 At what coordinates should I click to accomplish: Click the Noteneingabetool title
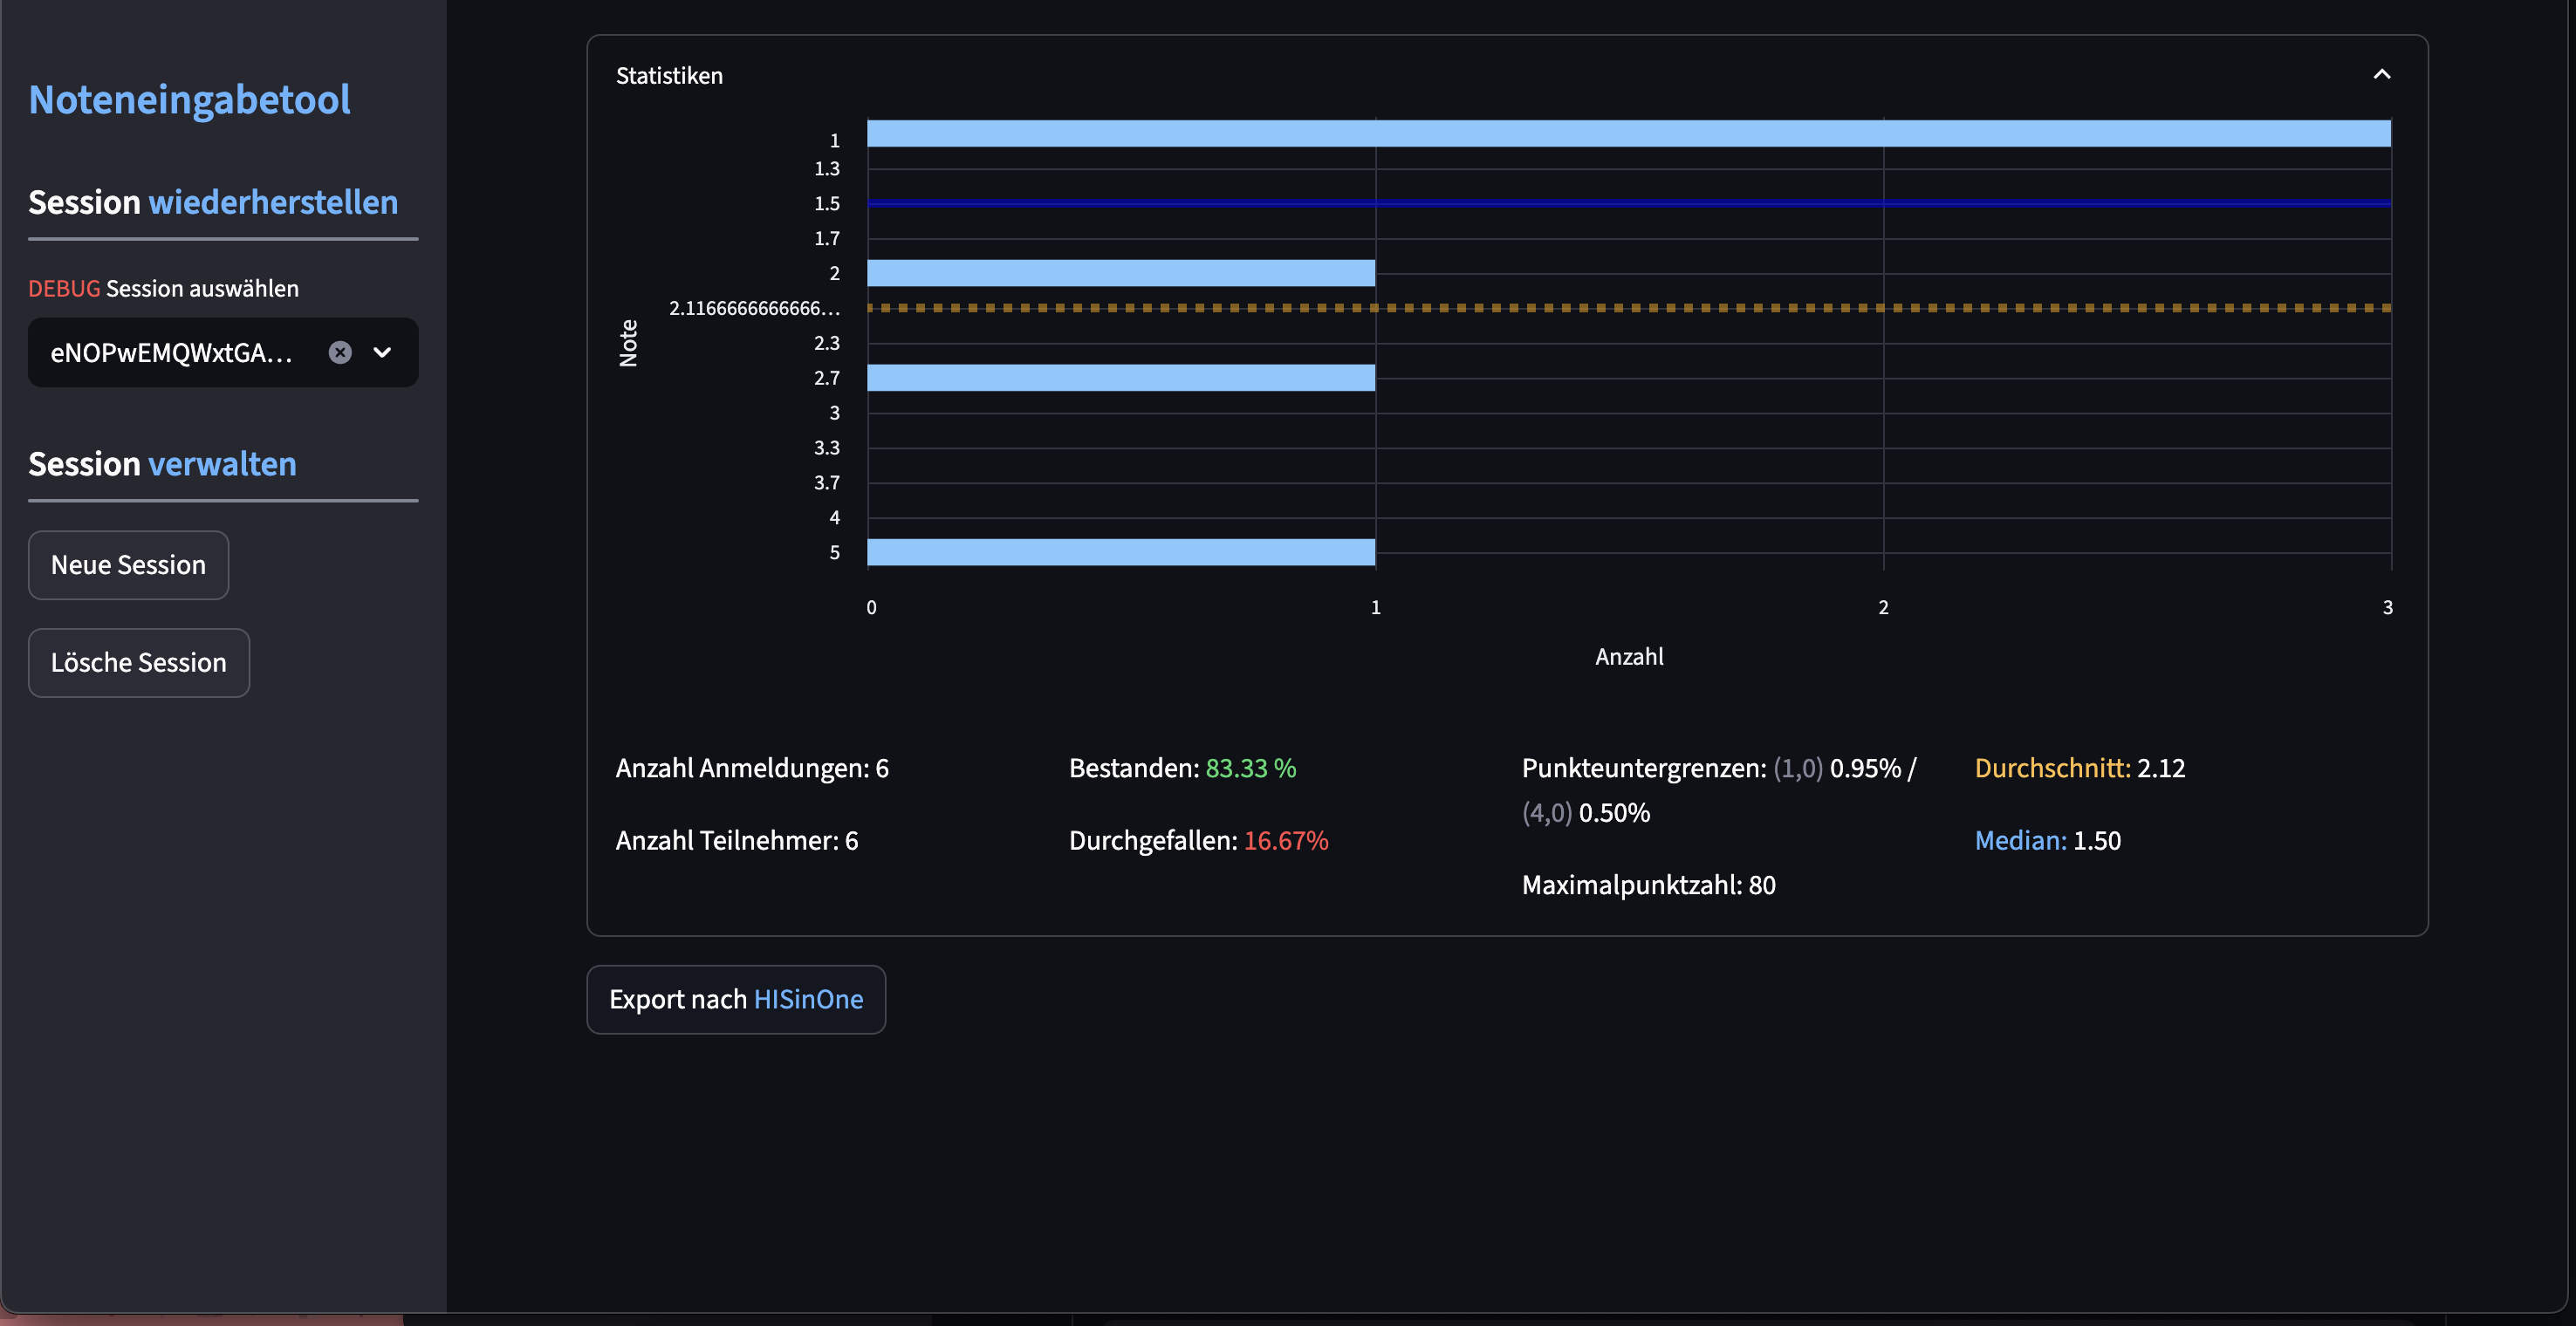(189, 99)
